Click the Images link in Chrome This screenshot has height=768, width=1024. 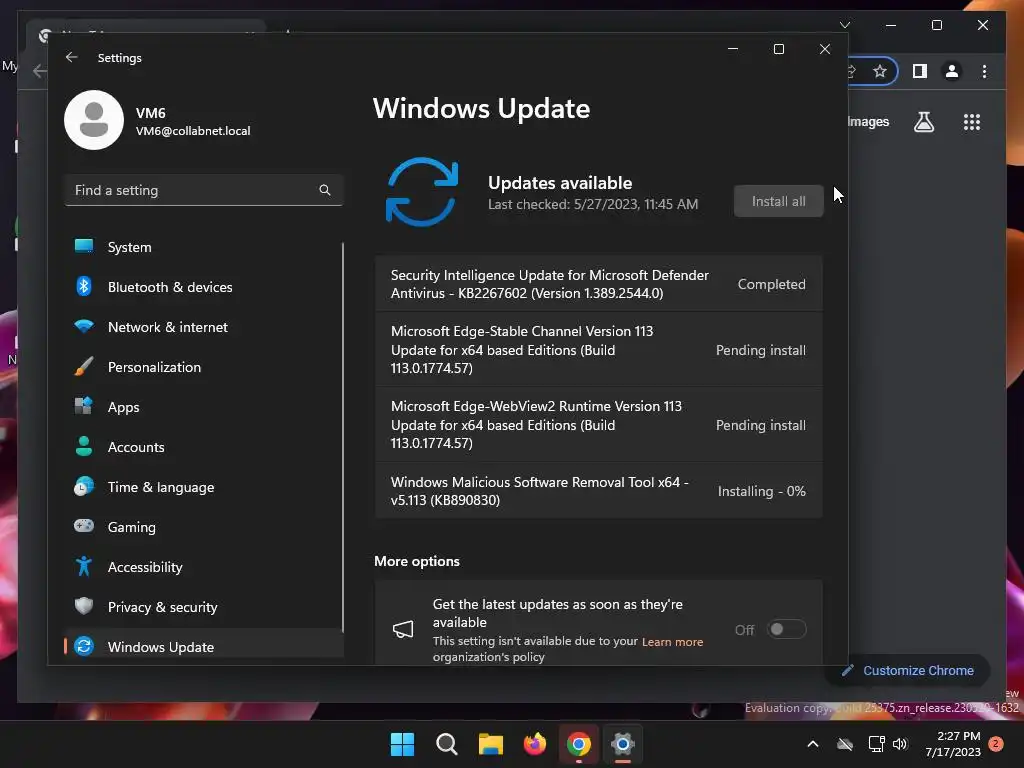(868, 121)
